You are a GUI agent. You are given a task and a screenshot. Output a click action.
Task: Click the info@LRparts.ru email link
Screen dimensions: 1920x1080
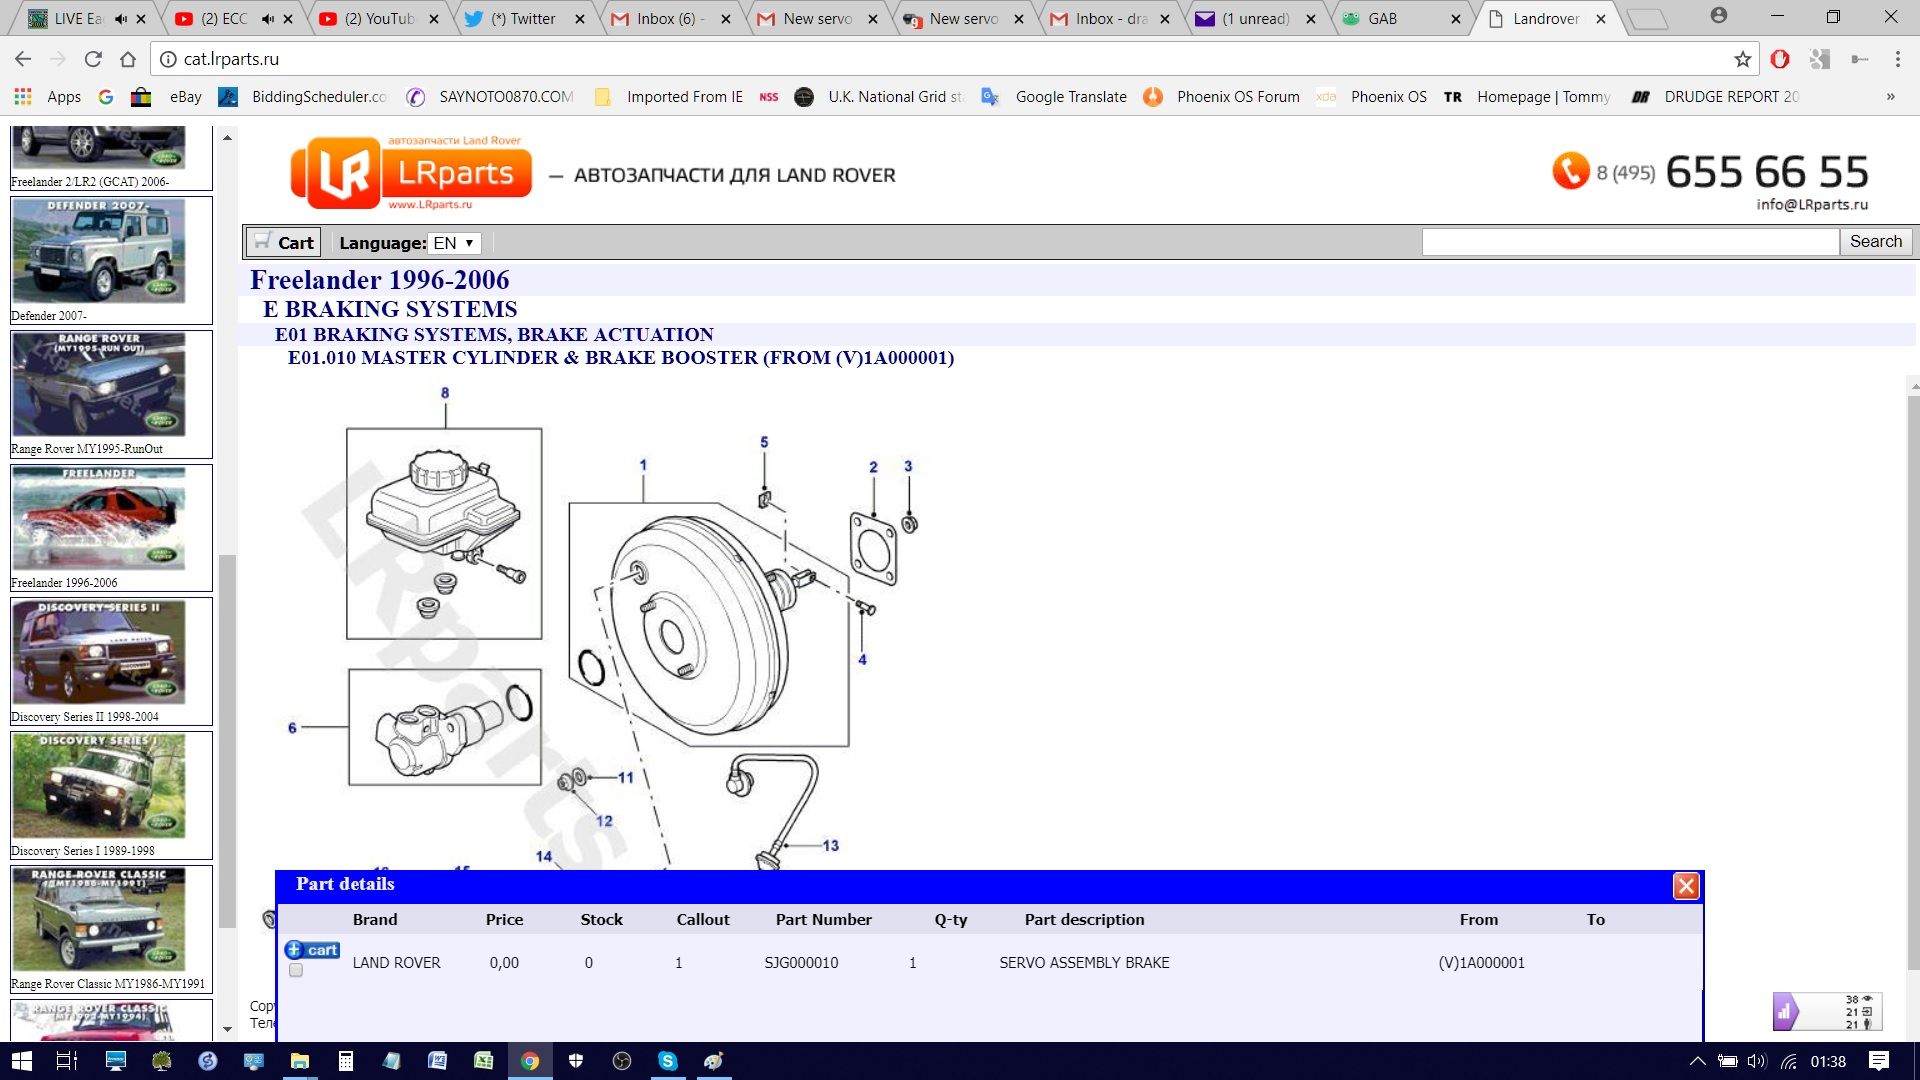1811,204
